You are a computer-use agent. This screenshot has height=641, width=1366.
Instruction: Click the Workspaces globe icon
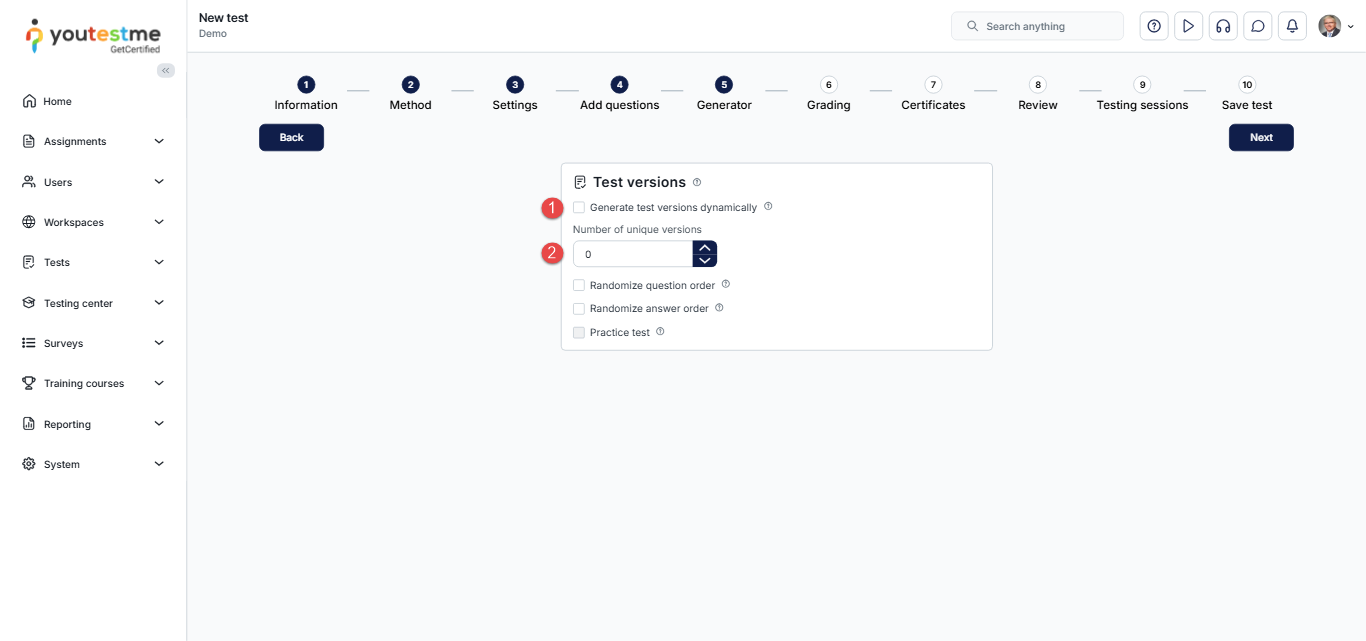click(29, 222)
